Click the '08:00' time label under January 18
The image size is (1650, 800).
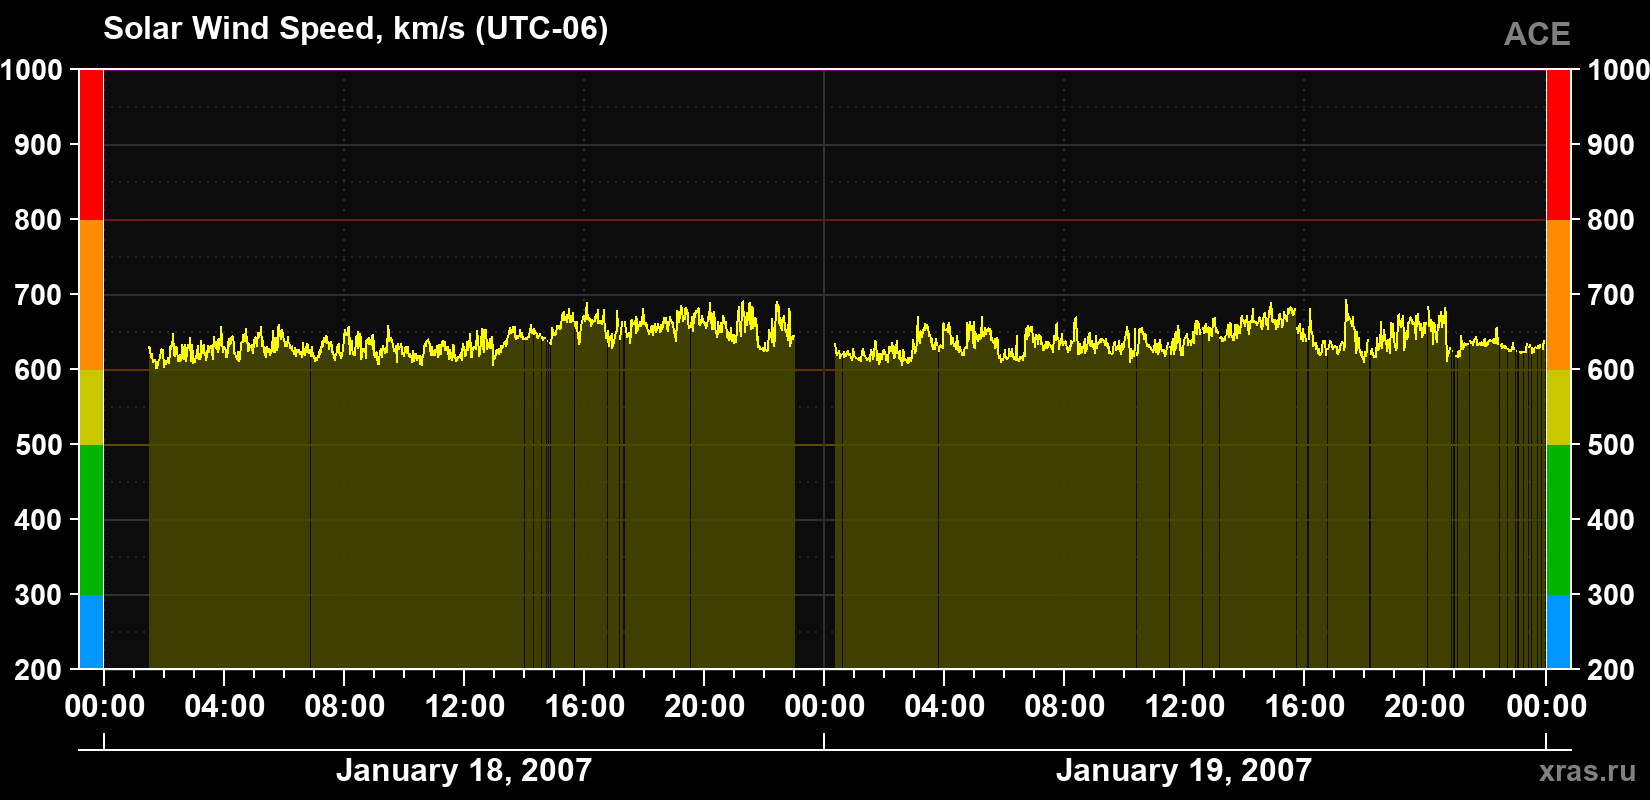(344, 707)
